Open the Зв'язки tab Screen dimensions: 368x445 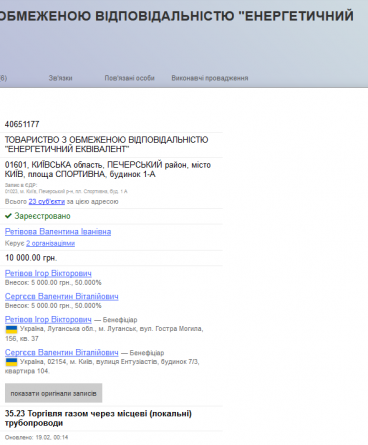(x=60, y=78)
